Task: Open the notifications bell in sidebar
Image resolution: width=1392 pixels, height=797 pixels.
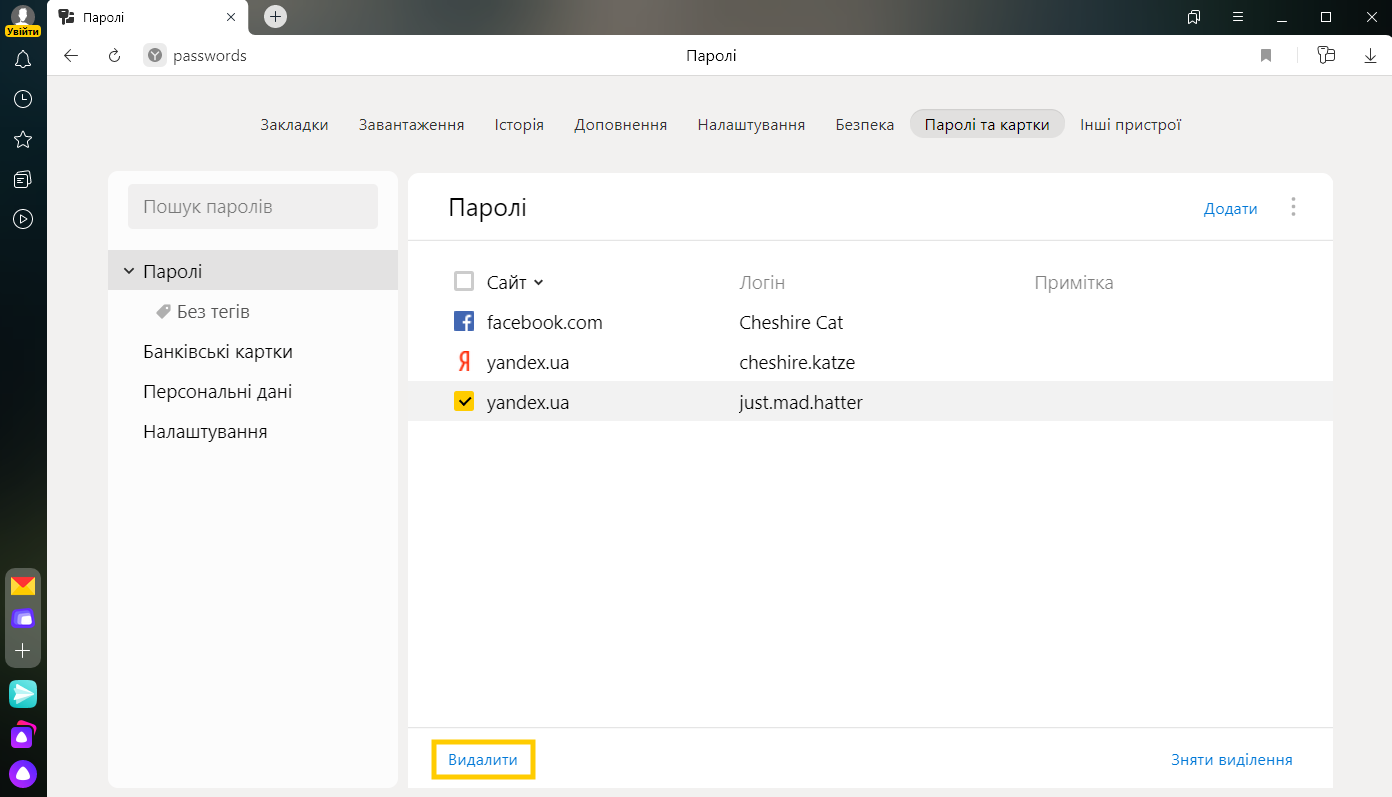Action: (x=23, y=60)
